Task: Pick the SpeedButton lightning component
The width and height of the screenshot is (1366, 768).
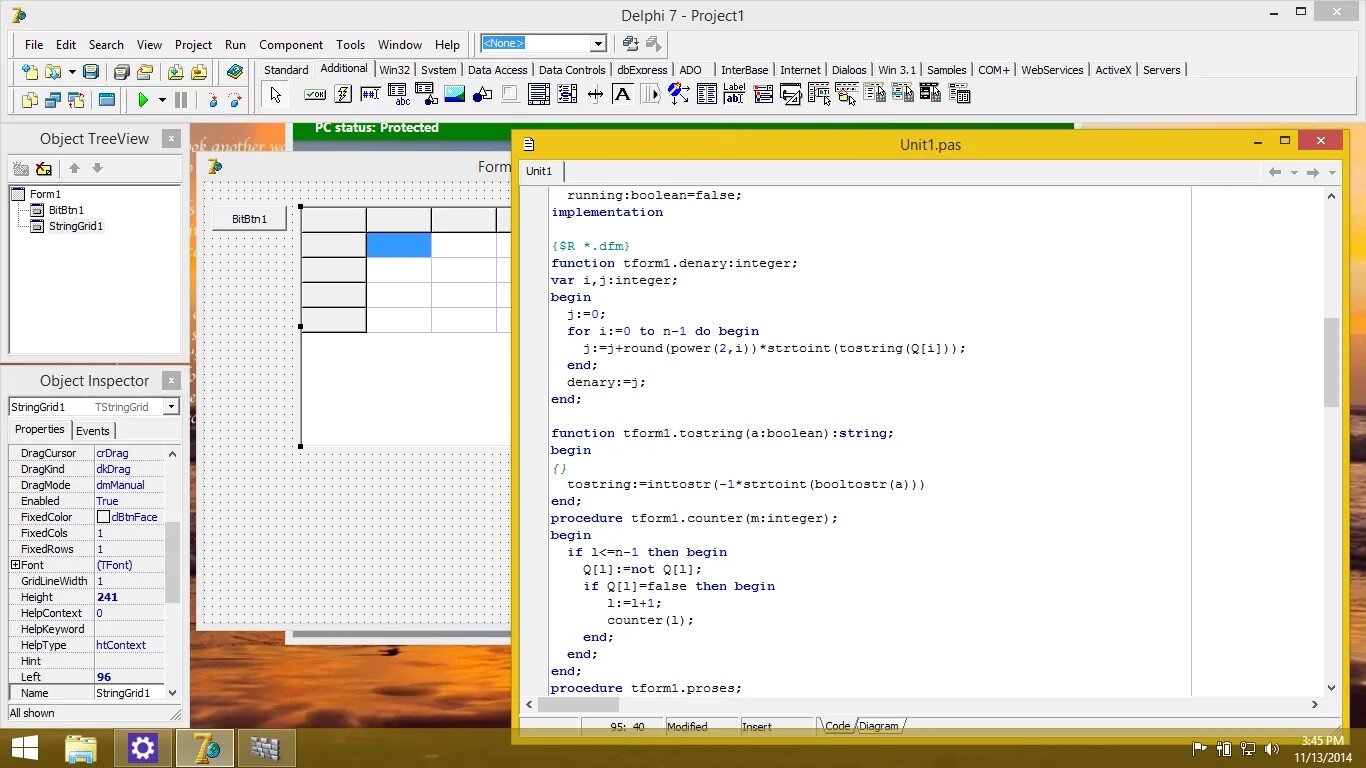Action: pos(343,95)
